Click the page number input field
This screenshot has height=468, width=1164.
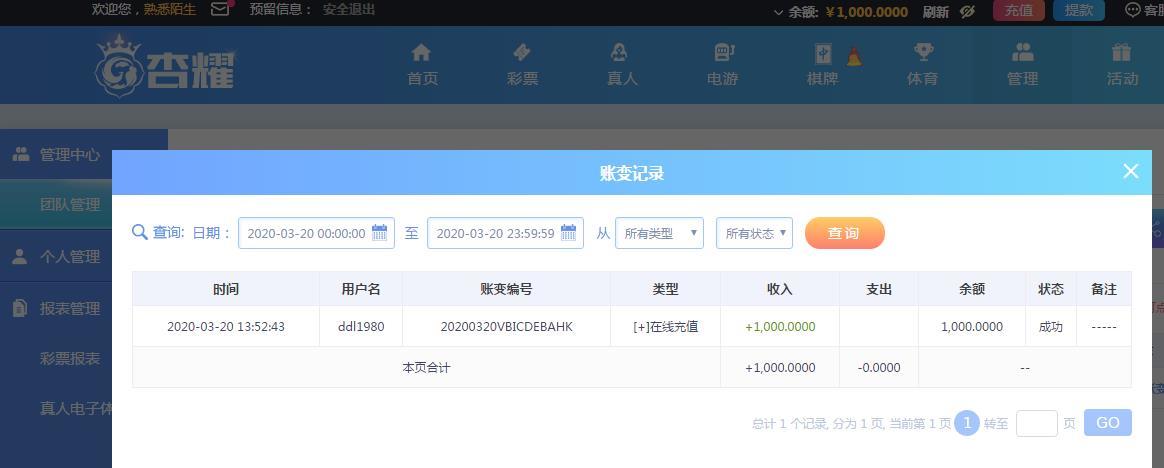pyautogui.click(x=1036, y=423)
